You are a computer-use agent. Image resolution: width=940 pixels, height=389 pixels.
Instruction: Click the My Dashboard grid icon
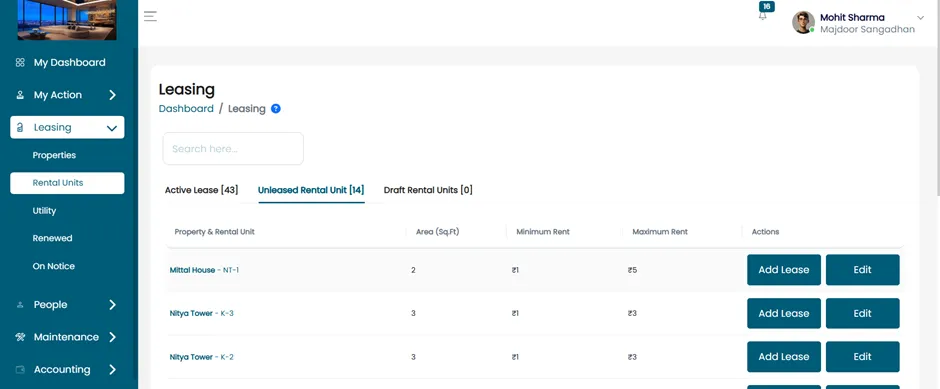[20, 62]
